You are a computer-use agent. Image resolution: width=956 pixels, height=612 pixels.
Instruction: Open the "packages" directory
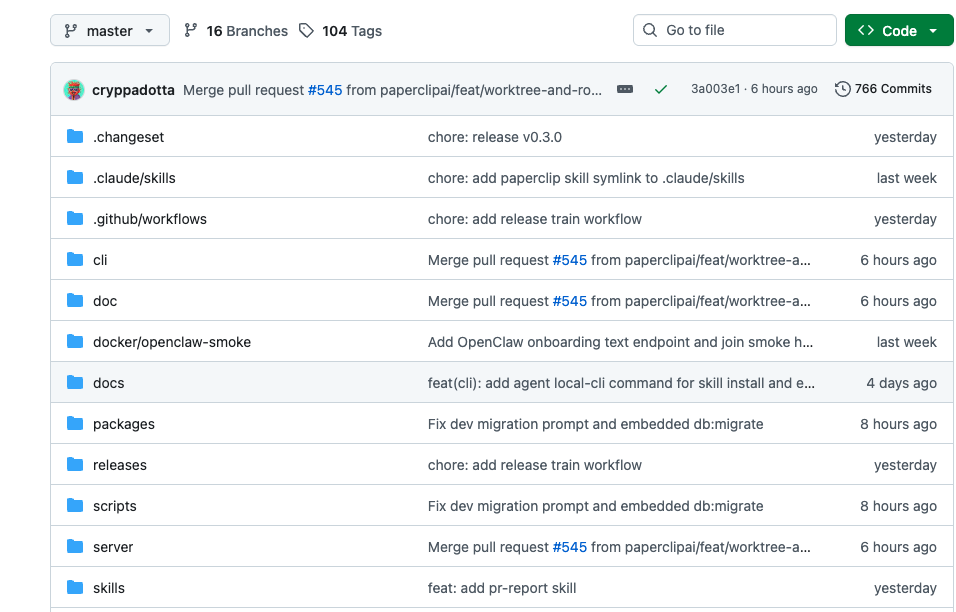(x=124, y=423)
